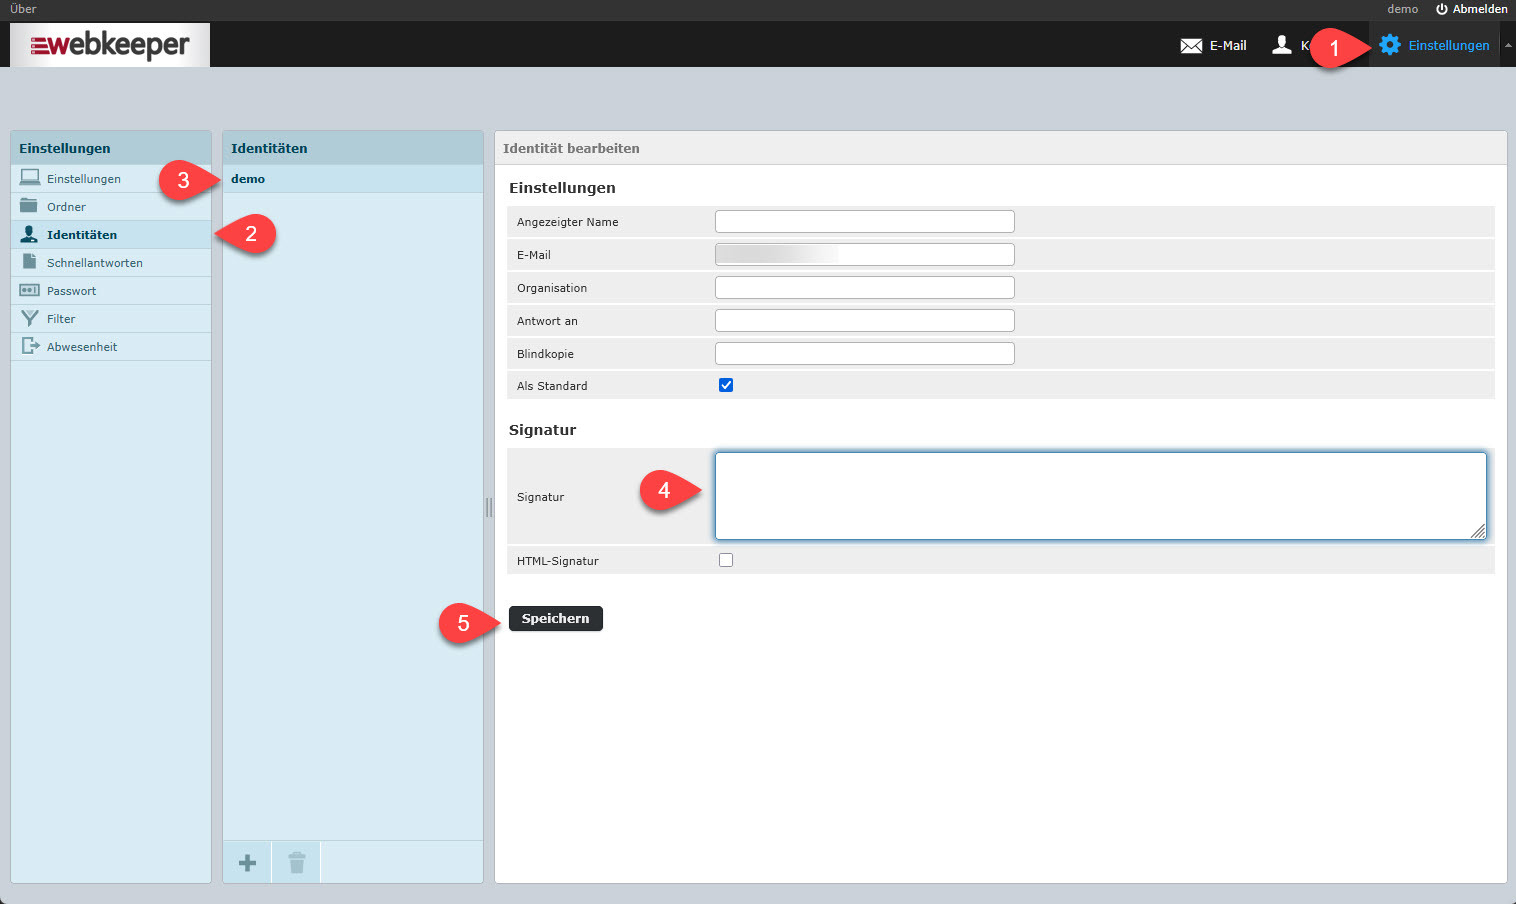The width and height of the screenshot is (1516, 904).
Task: Open the Abwesenheit settings section
Action: (x=82, y=347)
